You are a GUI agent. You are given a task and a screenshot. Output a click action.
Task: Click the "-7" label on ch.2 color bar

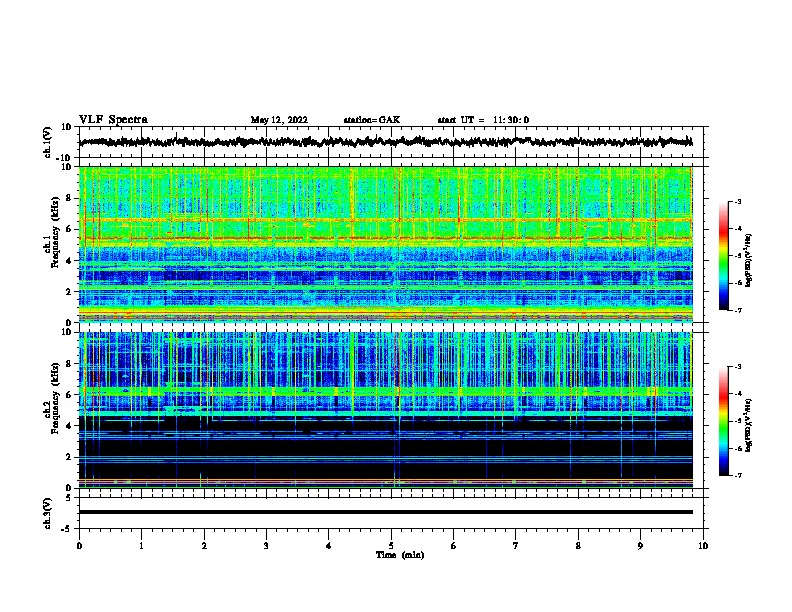[x=737, y=475]
